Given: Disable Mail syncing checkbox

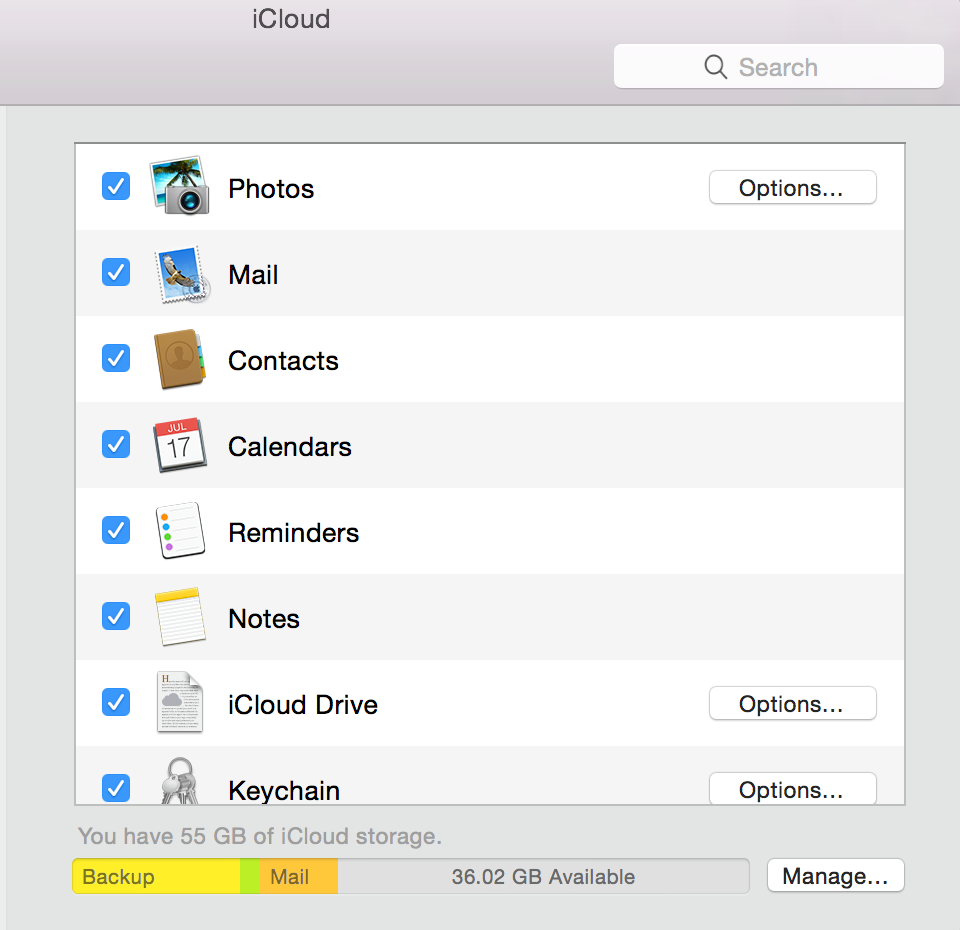Looking at the screenshot, I should (116, 273).
